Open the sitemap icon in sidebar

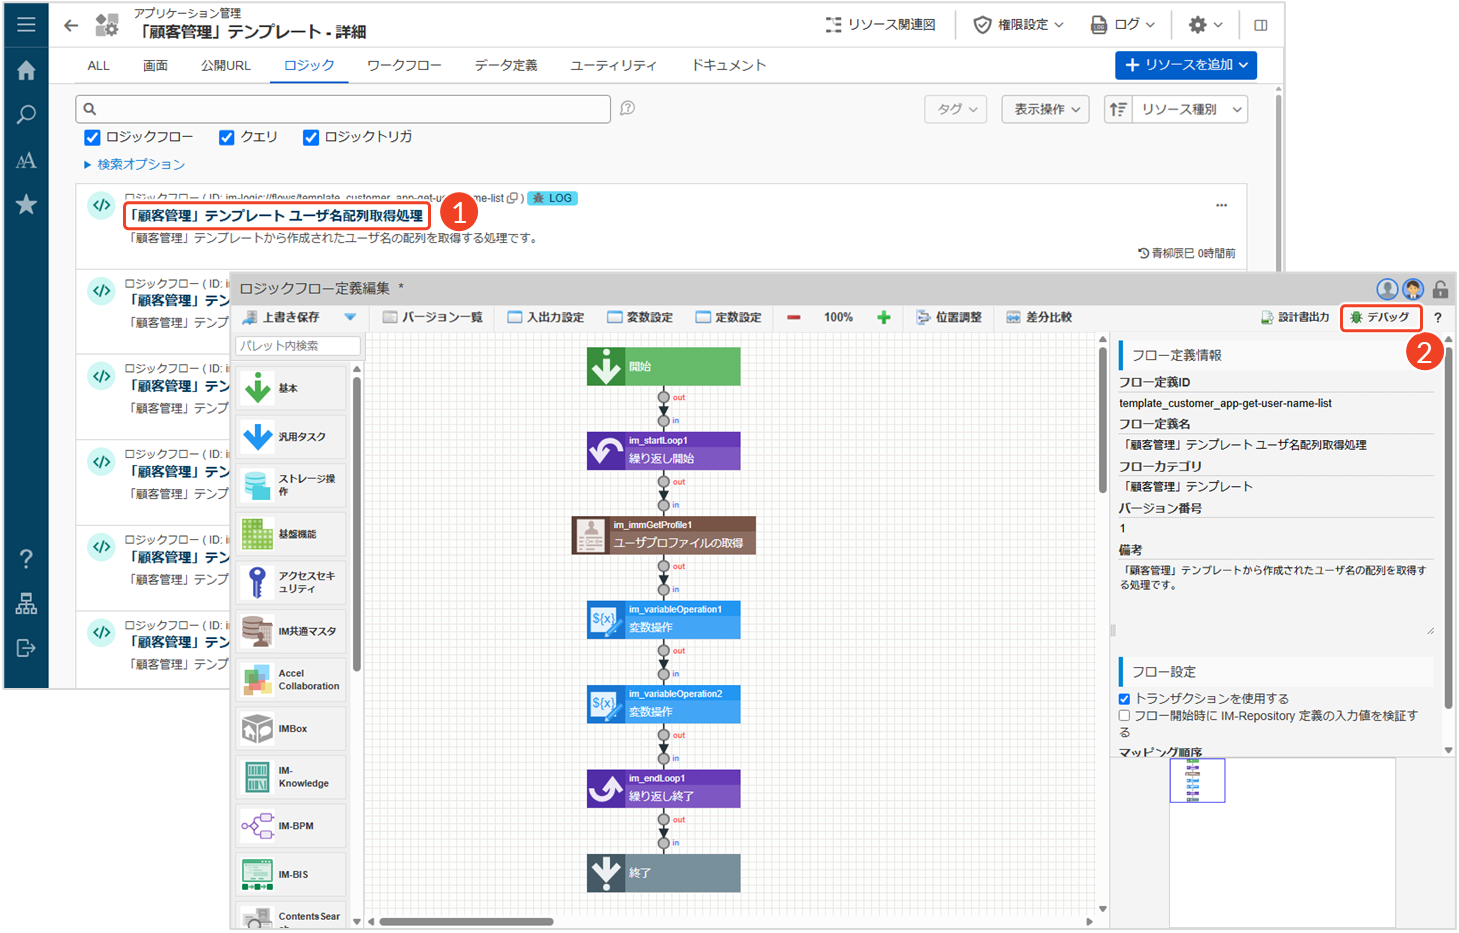coord(26,604)
